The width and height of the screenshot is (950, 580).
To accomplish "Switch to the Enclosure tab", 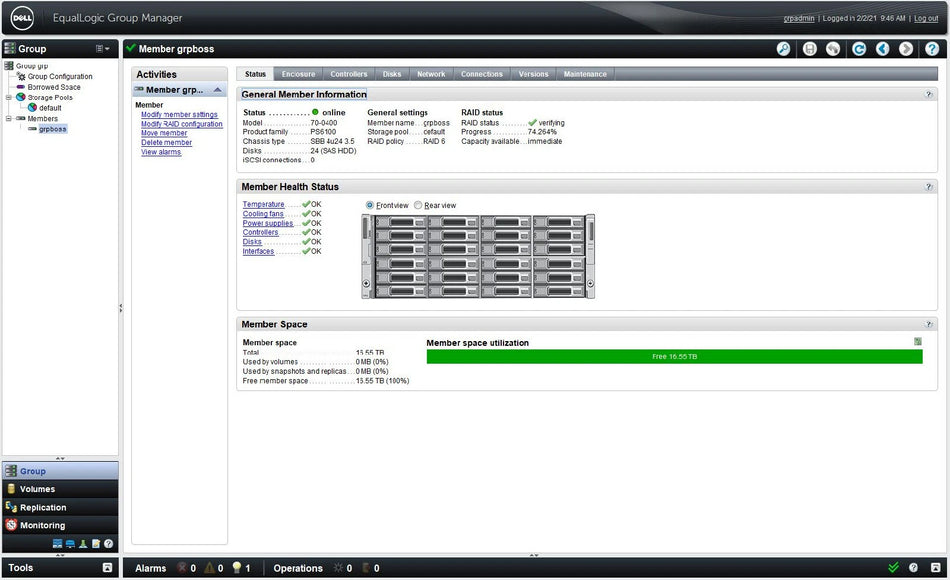I will pos(298,74).
